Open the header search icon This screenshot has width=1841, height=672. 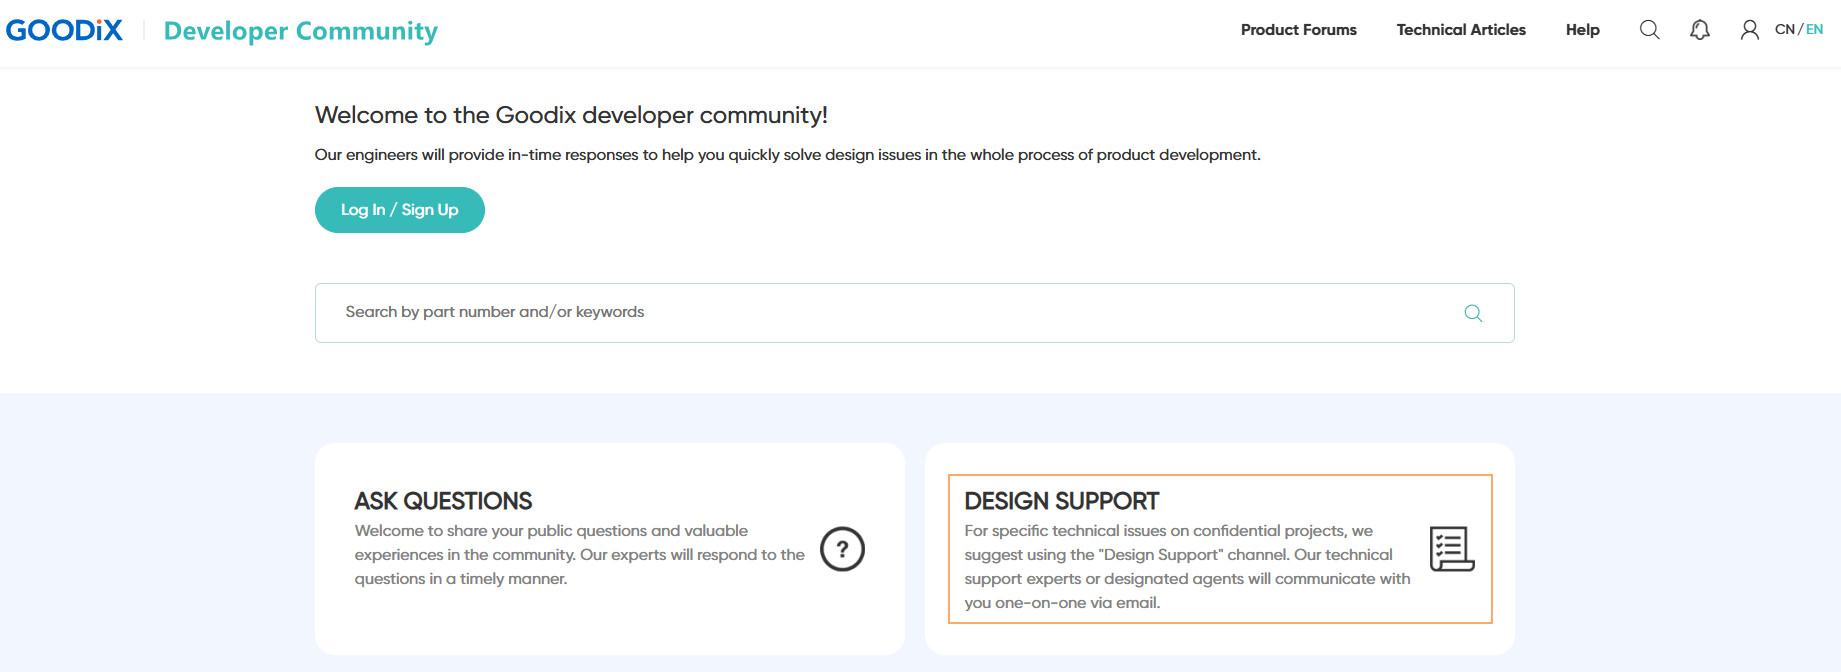tap(1650, 30)
